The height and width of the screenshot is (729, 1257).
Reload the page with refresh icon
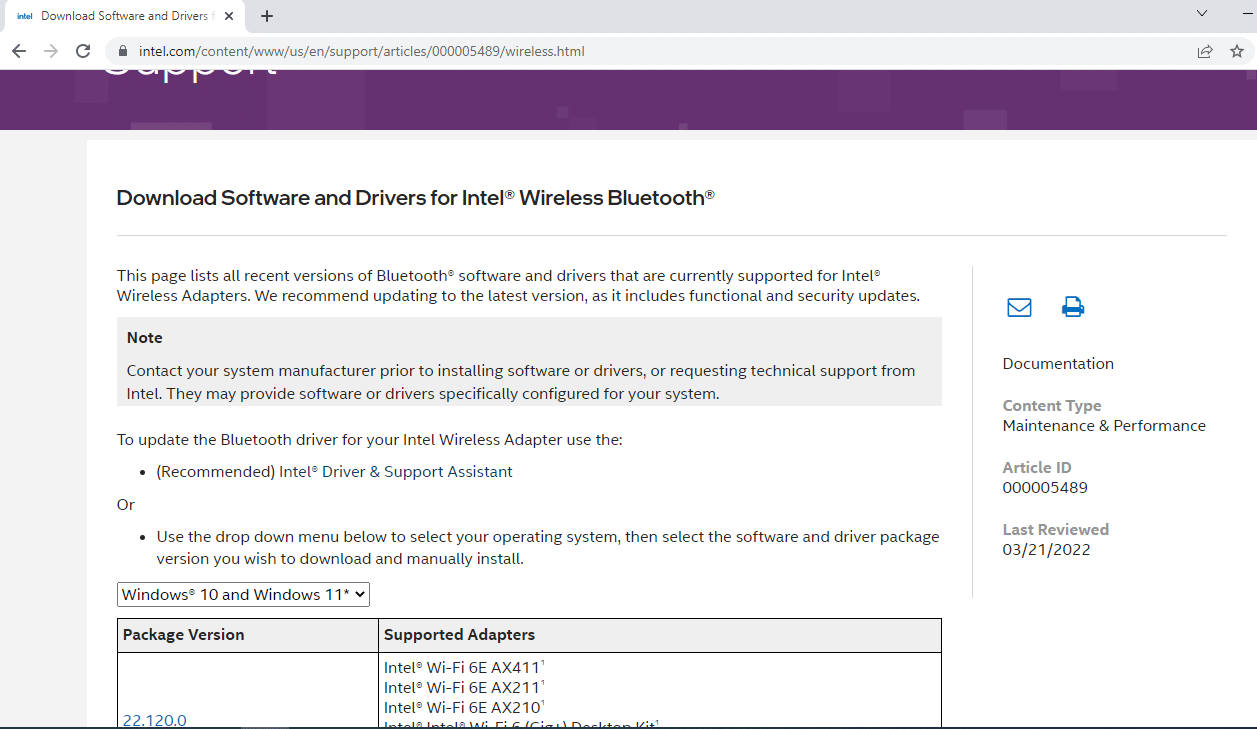[x=84, y=51]
